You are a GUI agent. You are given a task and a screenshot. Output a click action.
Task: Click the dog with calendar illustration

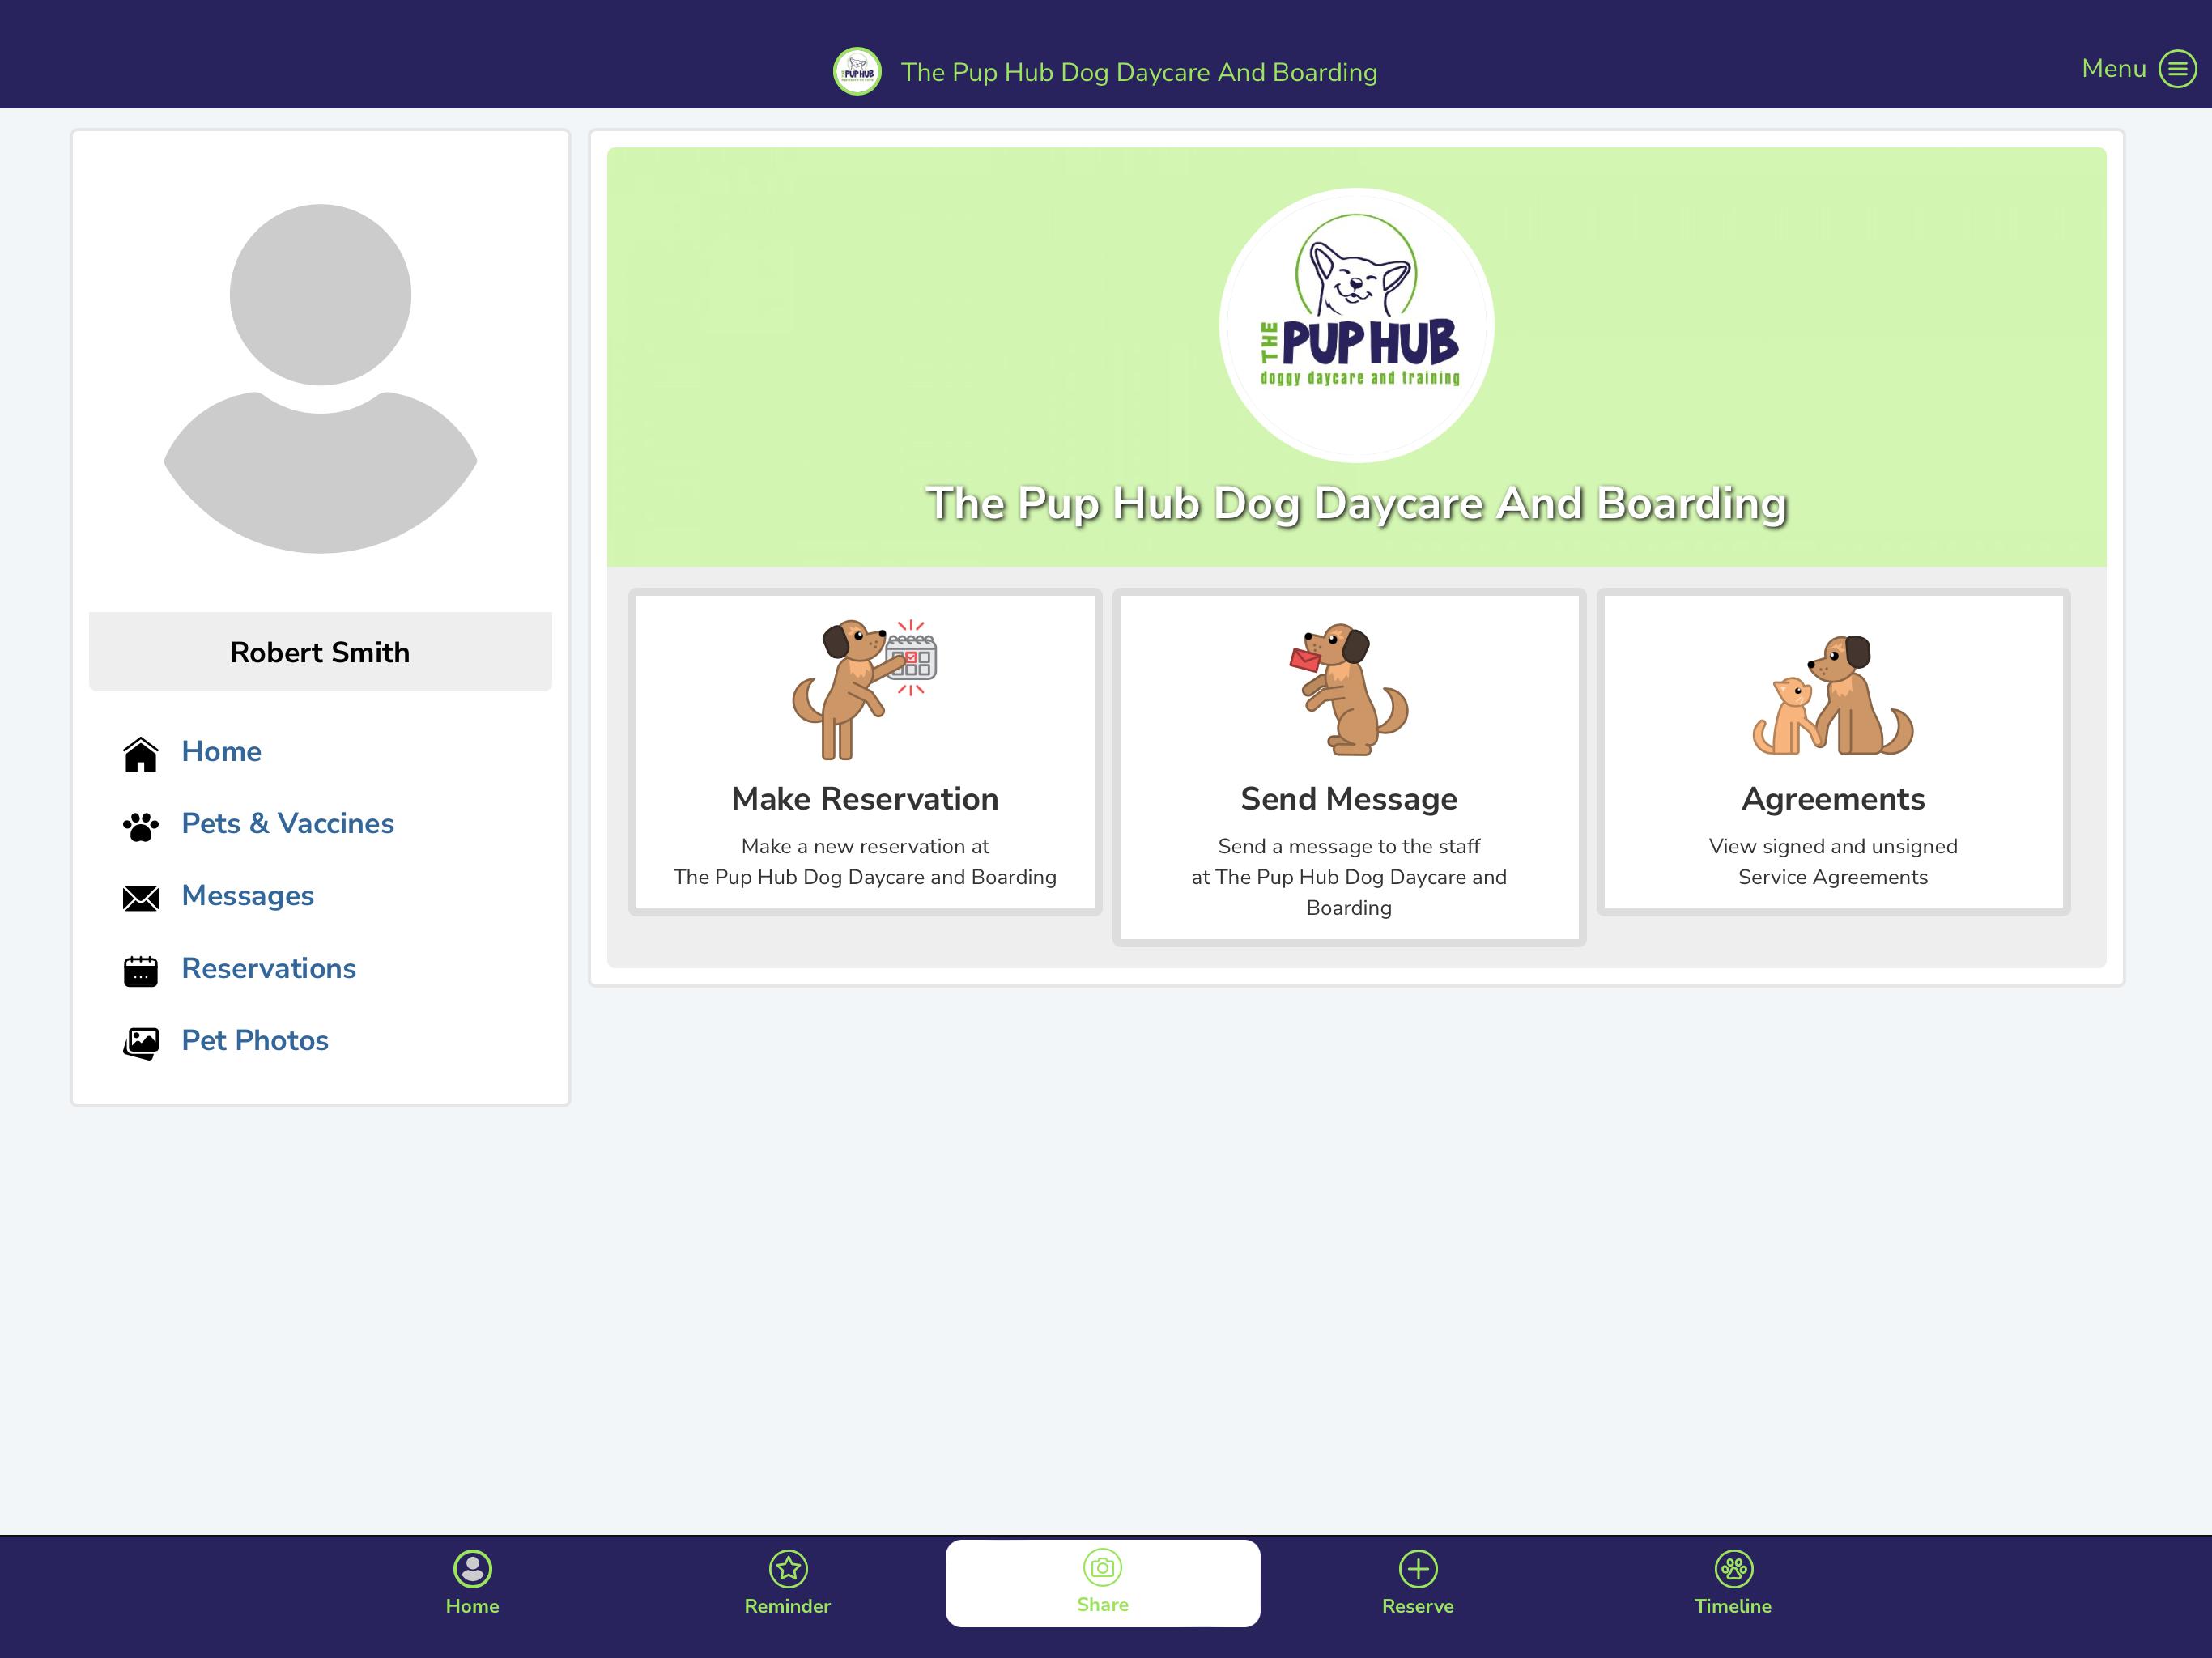click(865, 689)
